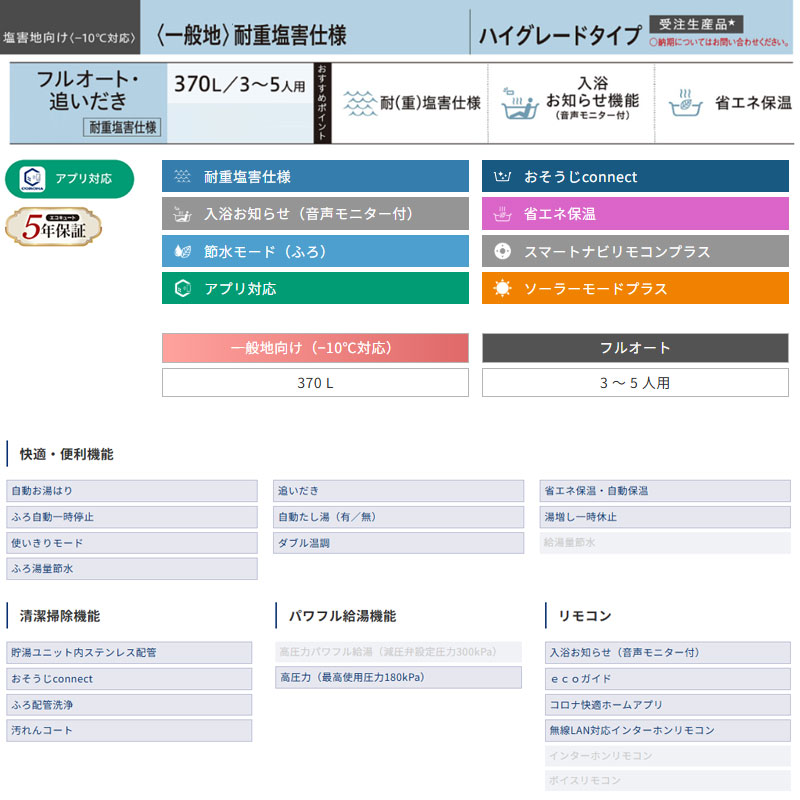
Task: Enable the ダブル温調 feature
Action: tap(397, 543)
